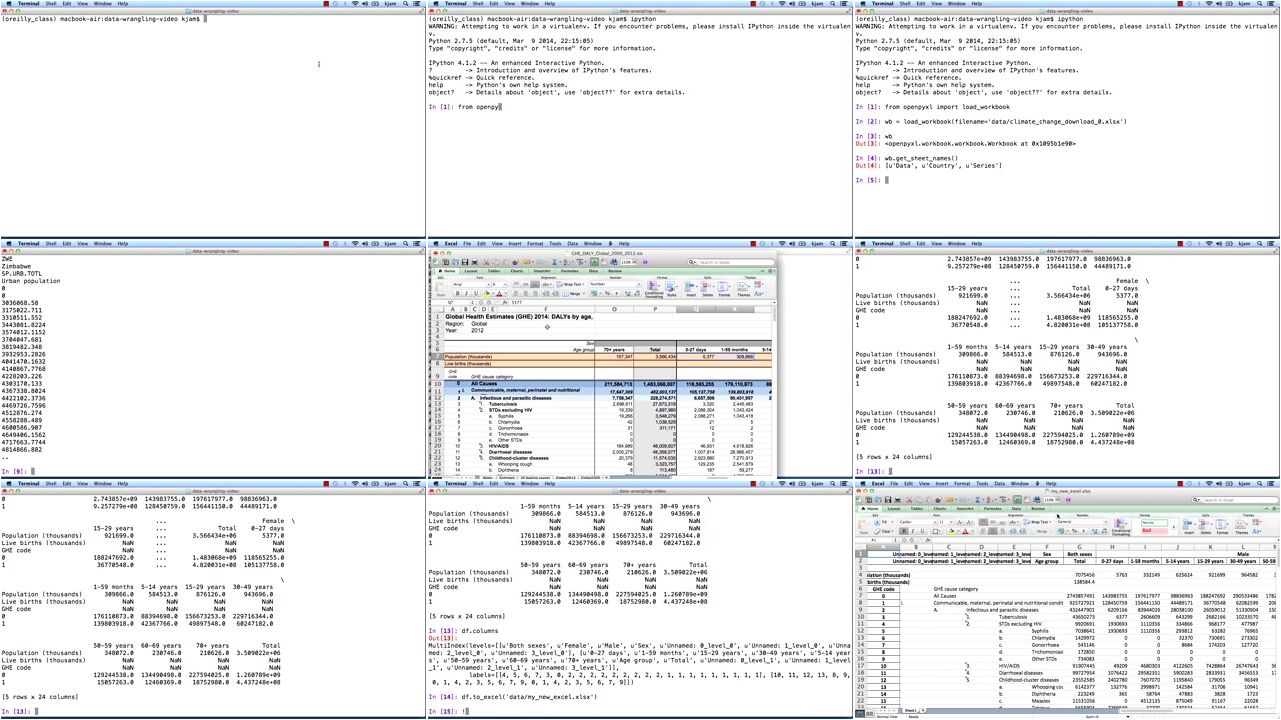Click Styles icon in GHE_DALY_Global ribbon
The height and width of the screenshot is (720, 1281).
pyautogui.click(x=670, y=289)
